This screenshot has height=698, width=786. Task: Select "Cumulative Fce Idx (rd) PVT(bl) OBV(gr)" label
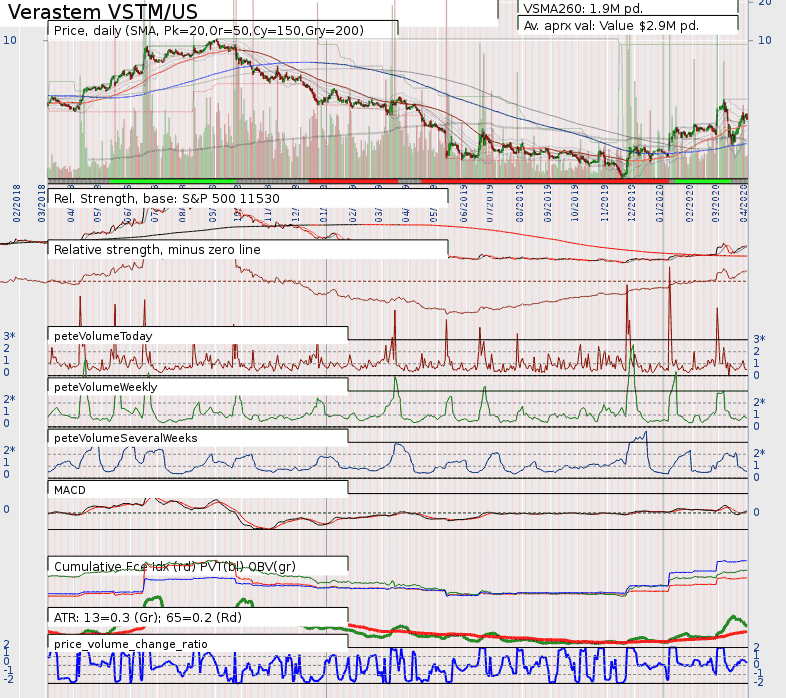[x=174, y=567]
